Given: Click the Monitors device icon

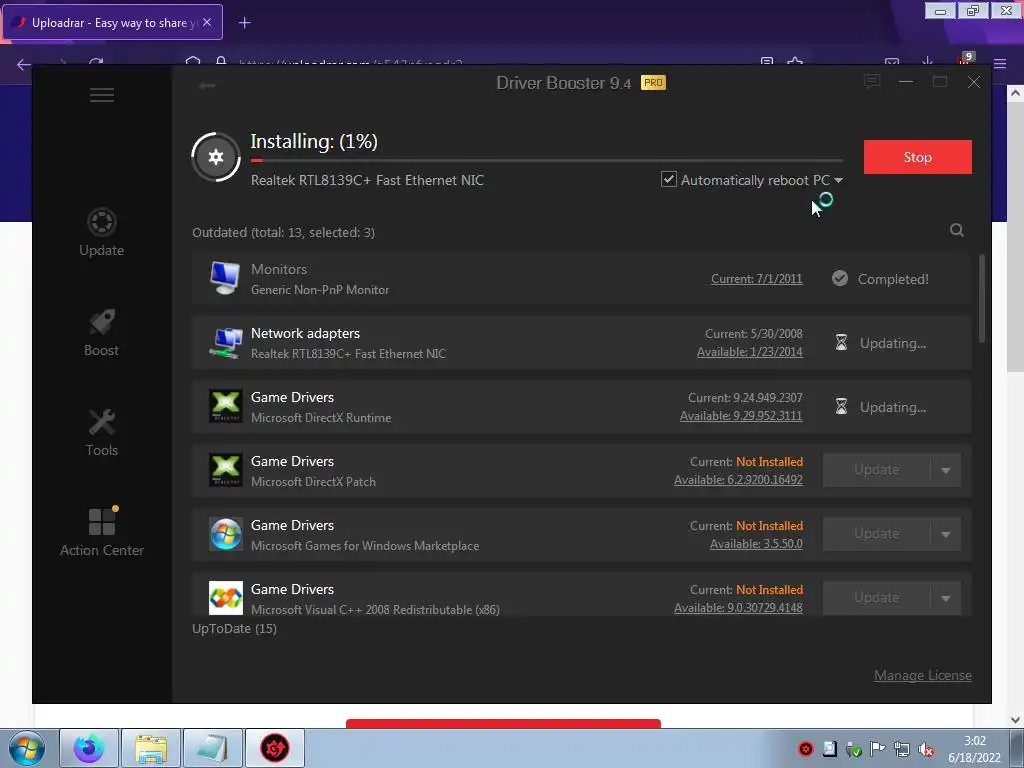Looking at the screenshot, I should pos(225,278).
